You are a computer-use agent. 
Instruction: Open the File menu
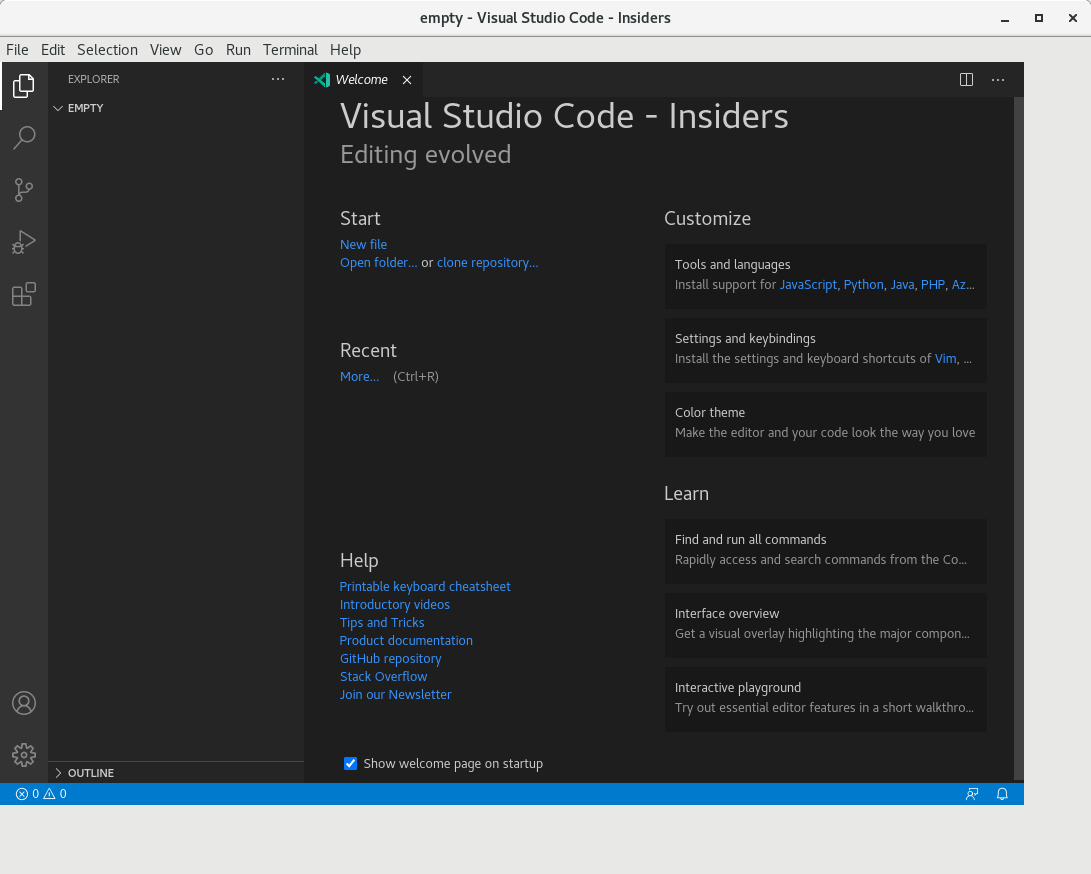click(x=17, y=50)
